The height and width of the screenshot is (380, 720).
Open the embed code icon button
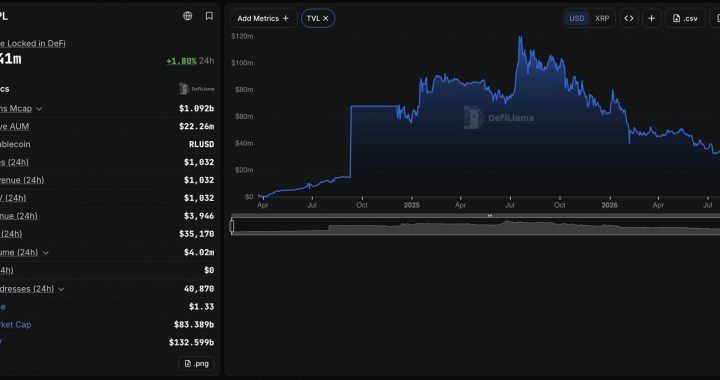click(x=629, y=18)
